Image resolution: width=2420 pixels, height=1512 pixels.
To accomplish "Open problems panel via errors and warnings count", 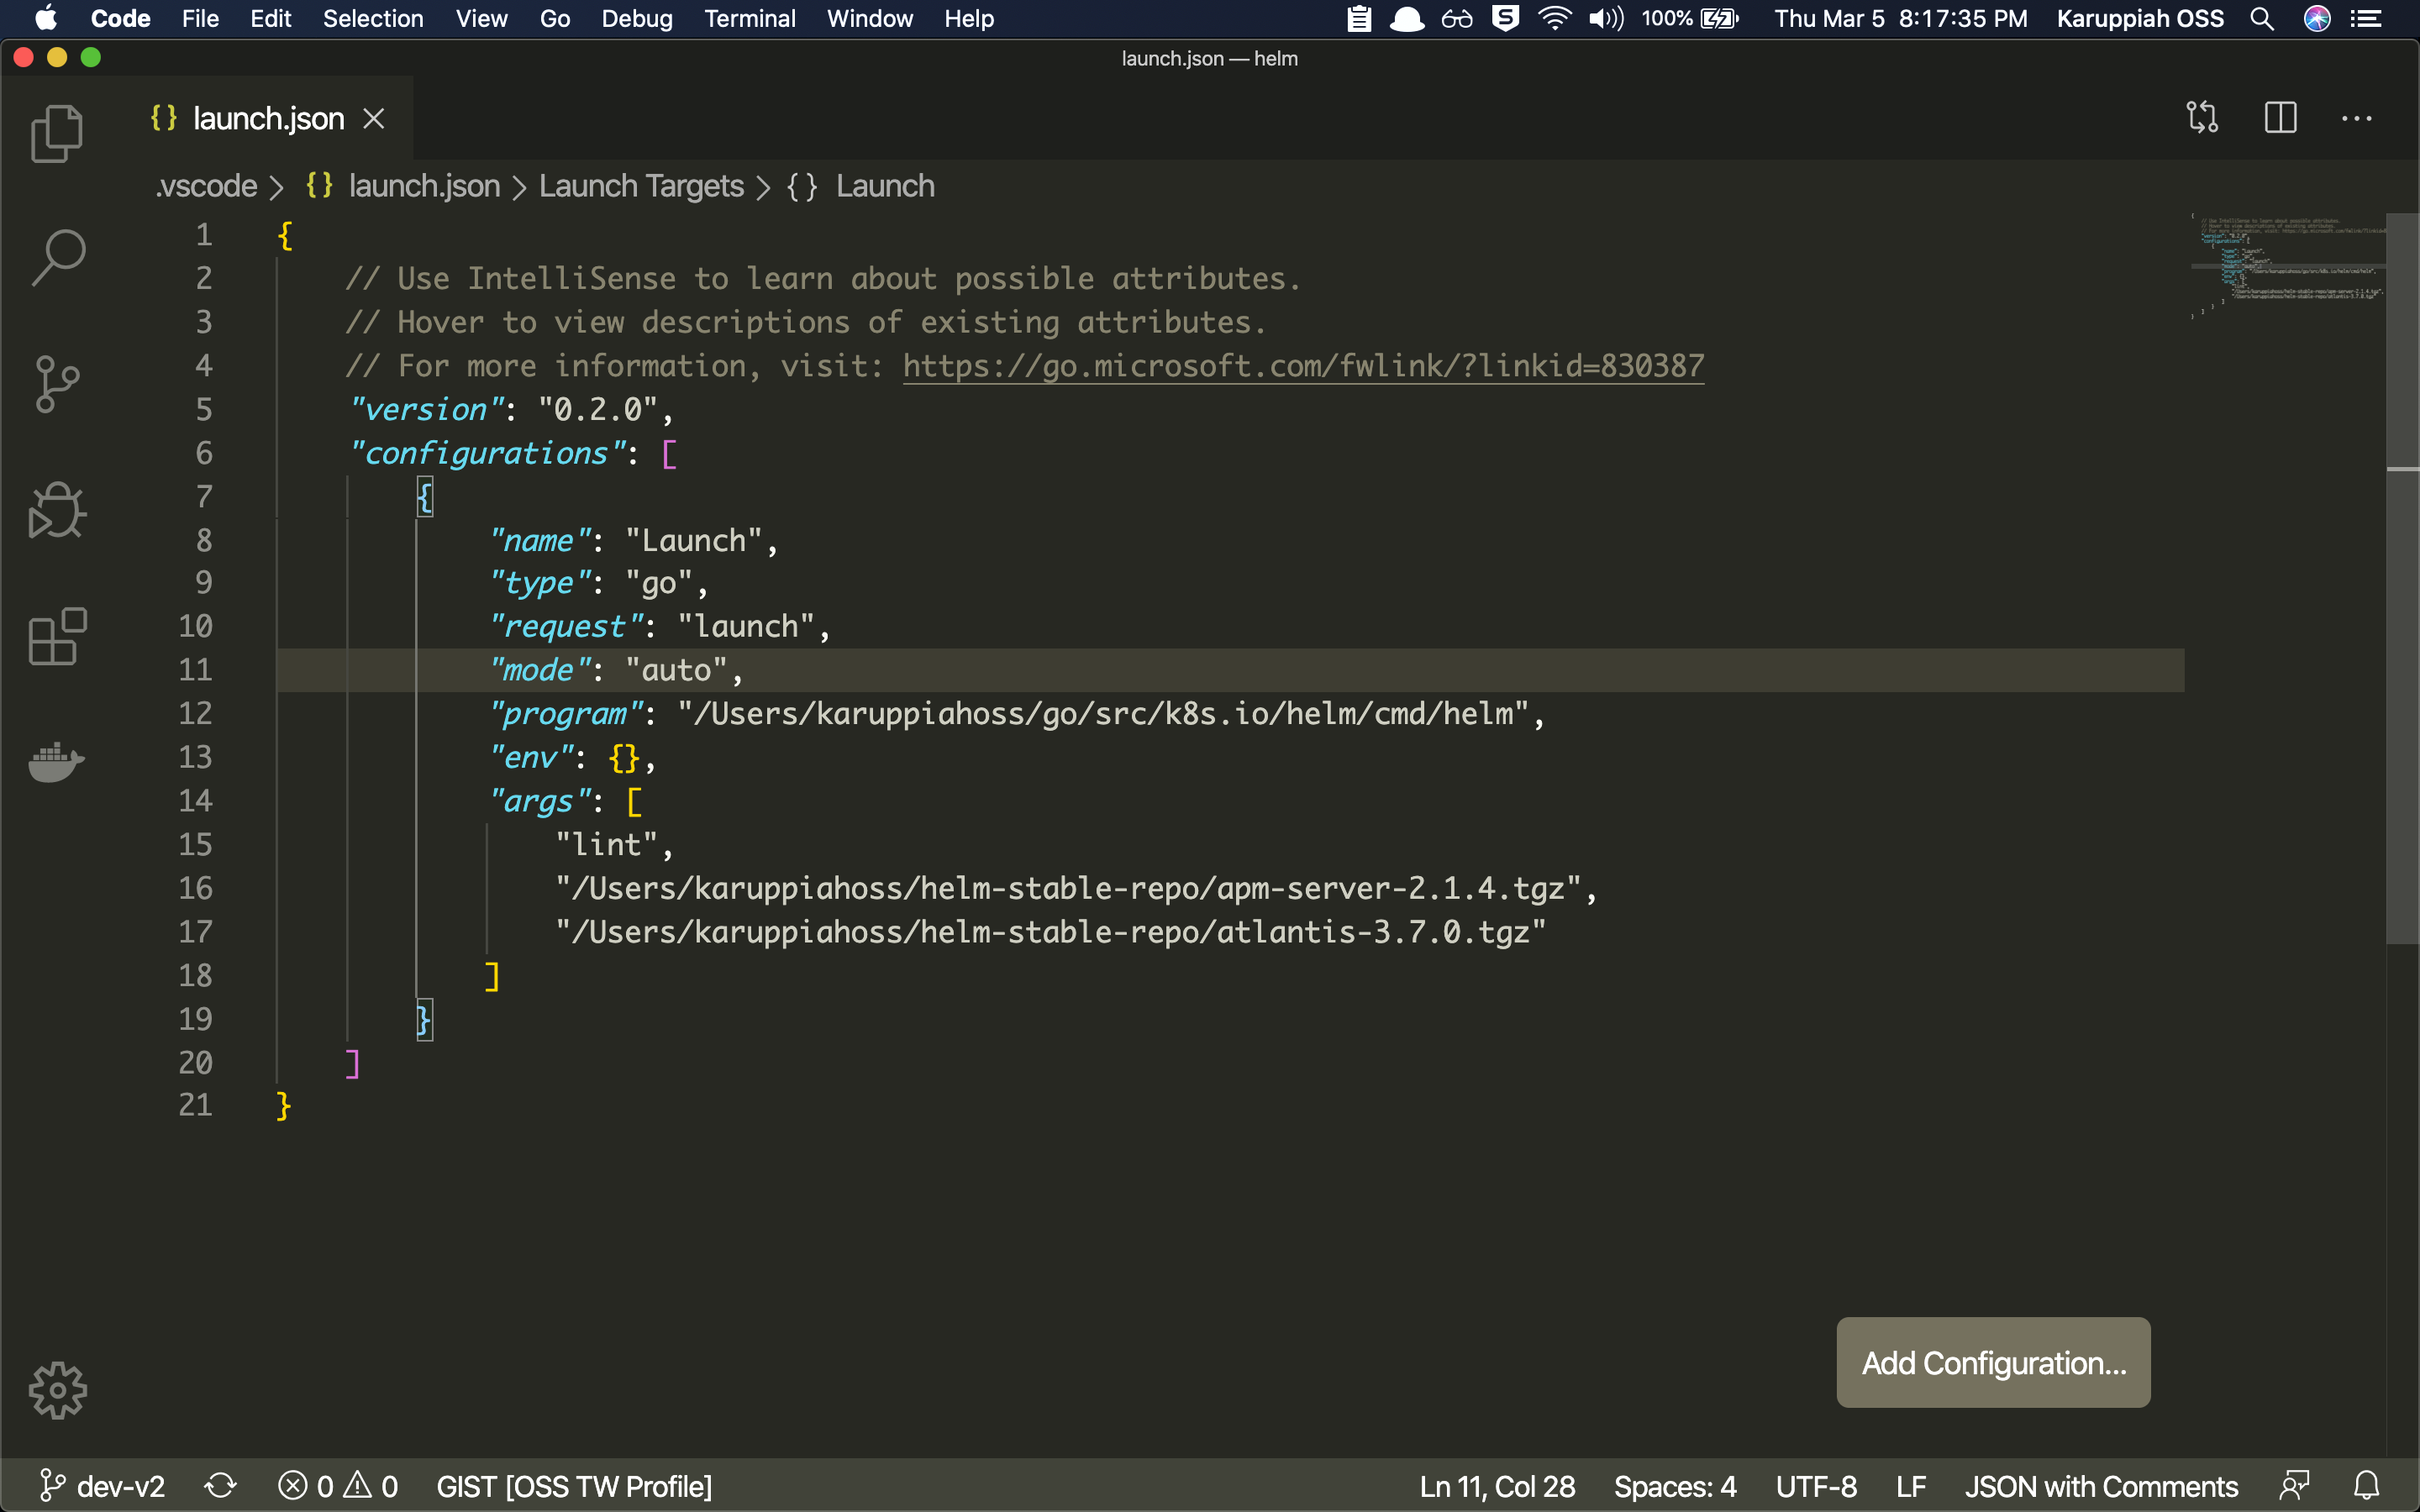I will pos(338,1486).
